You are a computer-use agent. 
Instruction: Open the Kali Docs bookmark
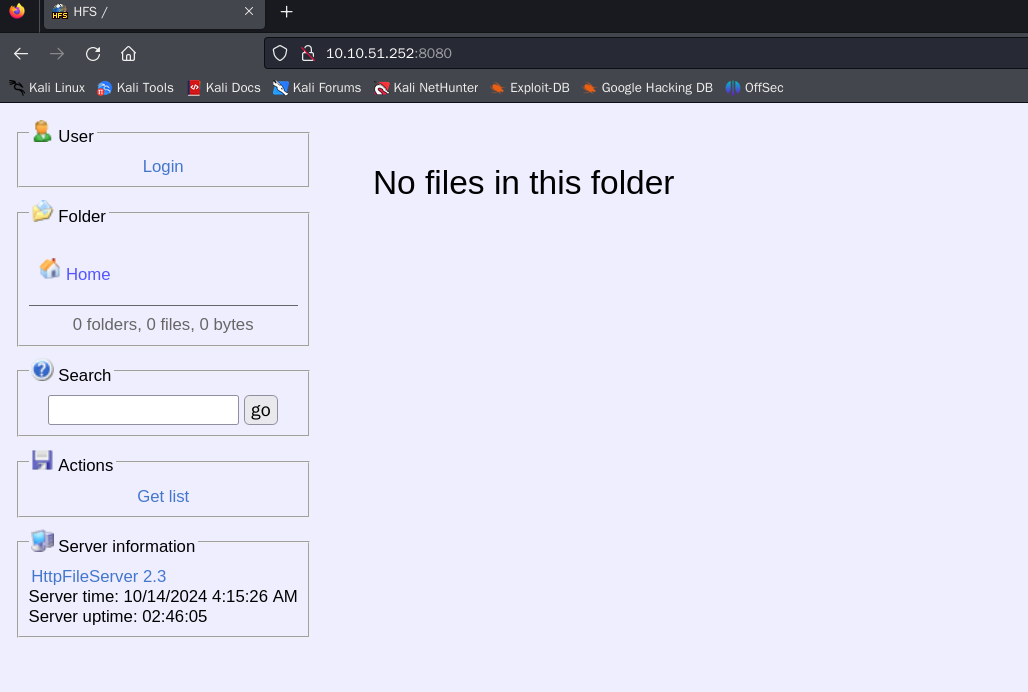pyautogui.click(x=224, y=88)
